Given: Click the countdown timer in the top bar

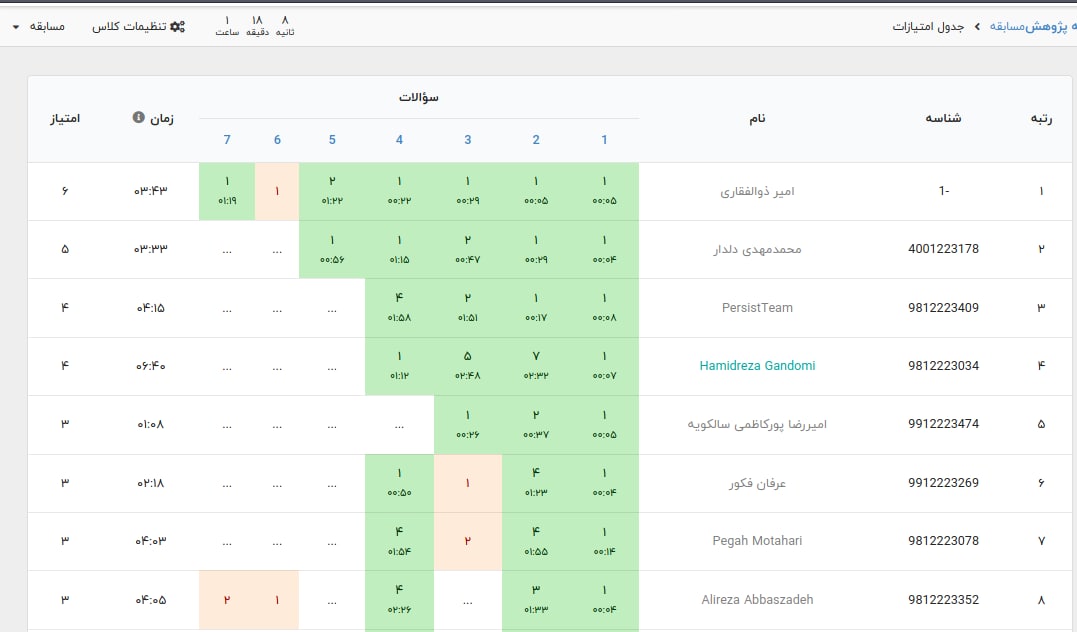Looking at the screenshot, I should click(255, 26).
